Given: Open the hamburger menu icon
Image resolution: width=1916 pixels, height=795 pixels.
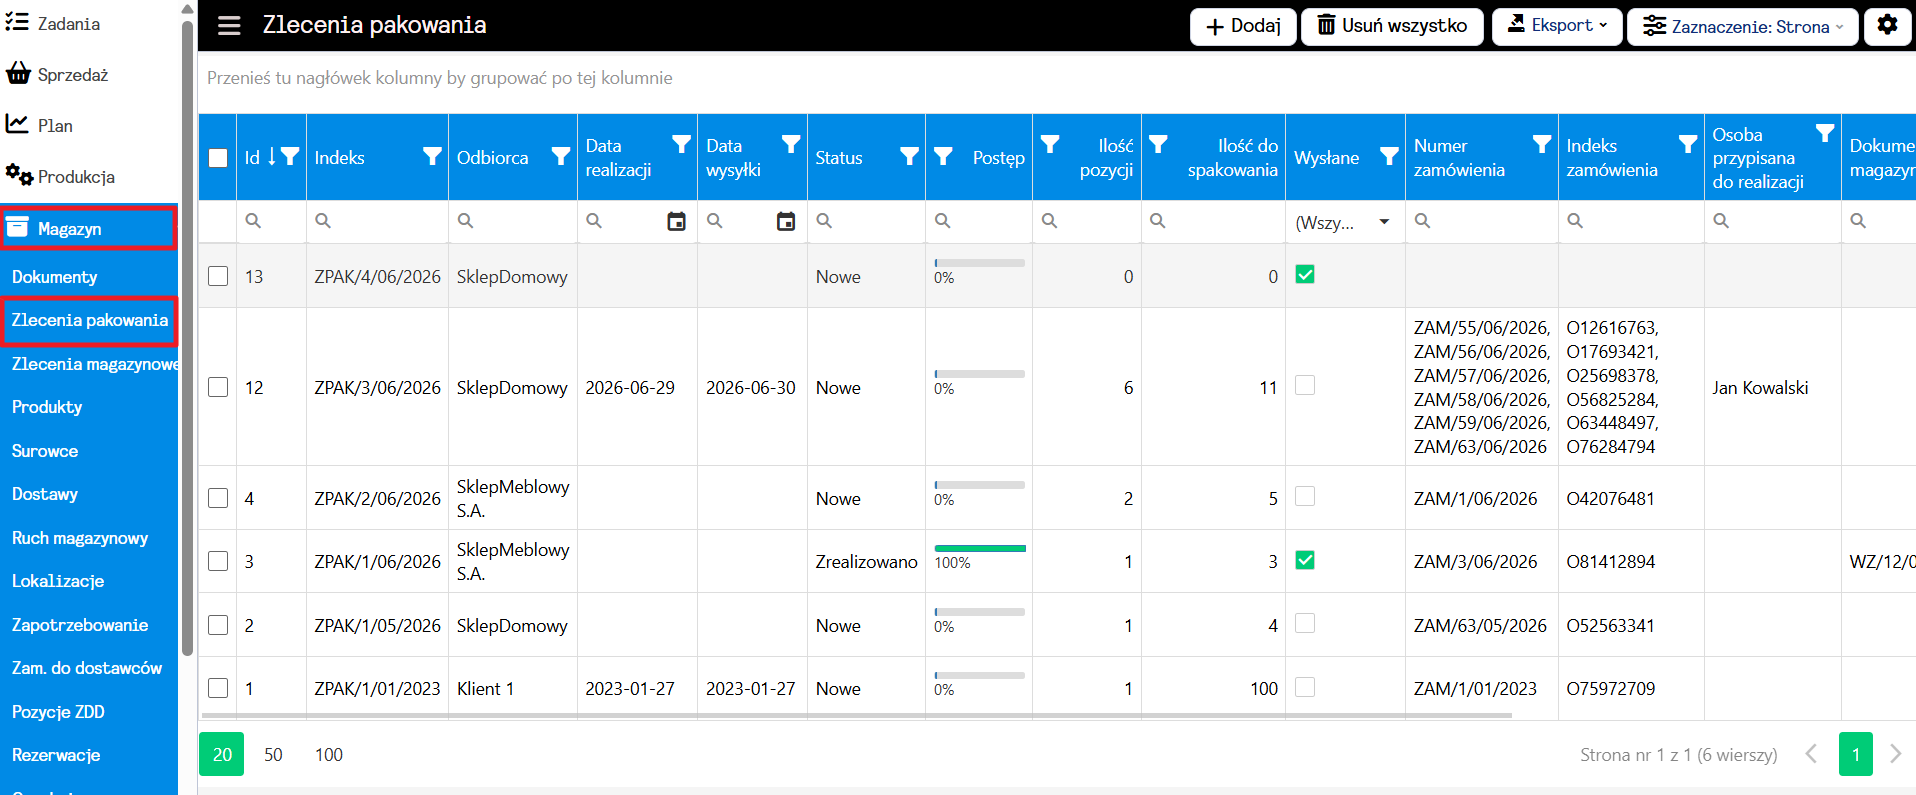Looking at the screenshot, I should [229, 26].
